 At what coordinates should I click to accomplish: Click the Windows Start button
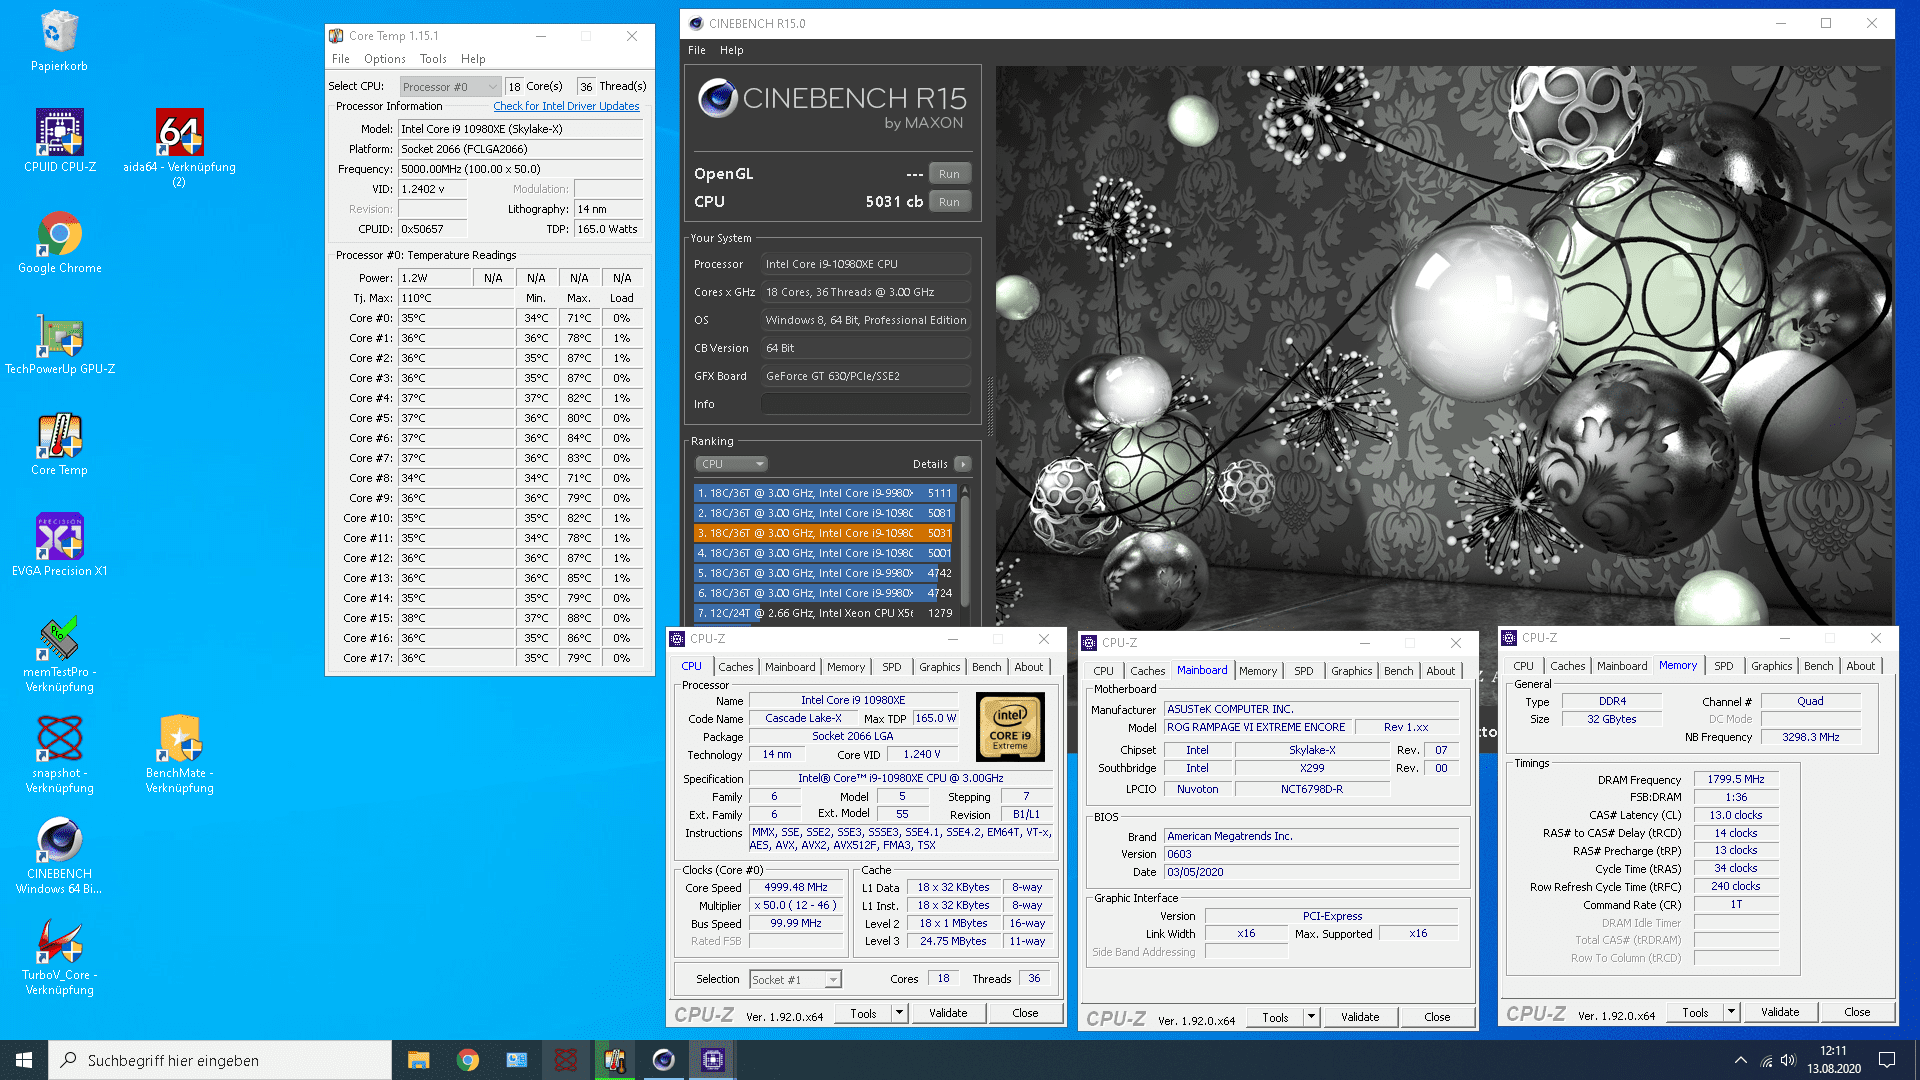click(24, 1060)
